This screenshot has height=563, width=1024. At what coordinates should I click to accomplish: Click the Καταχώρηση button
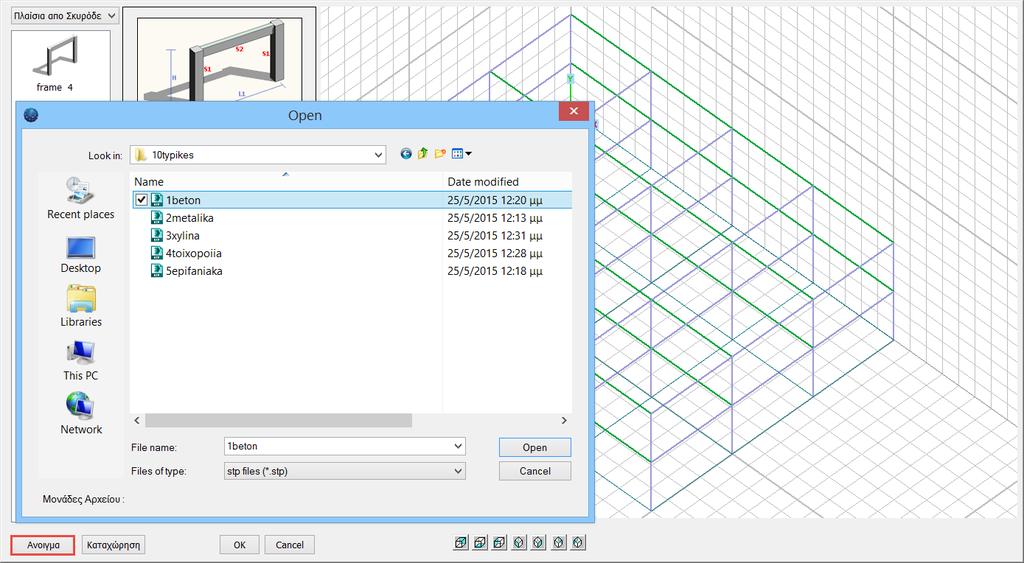point(113,545)
